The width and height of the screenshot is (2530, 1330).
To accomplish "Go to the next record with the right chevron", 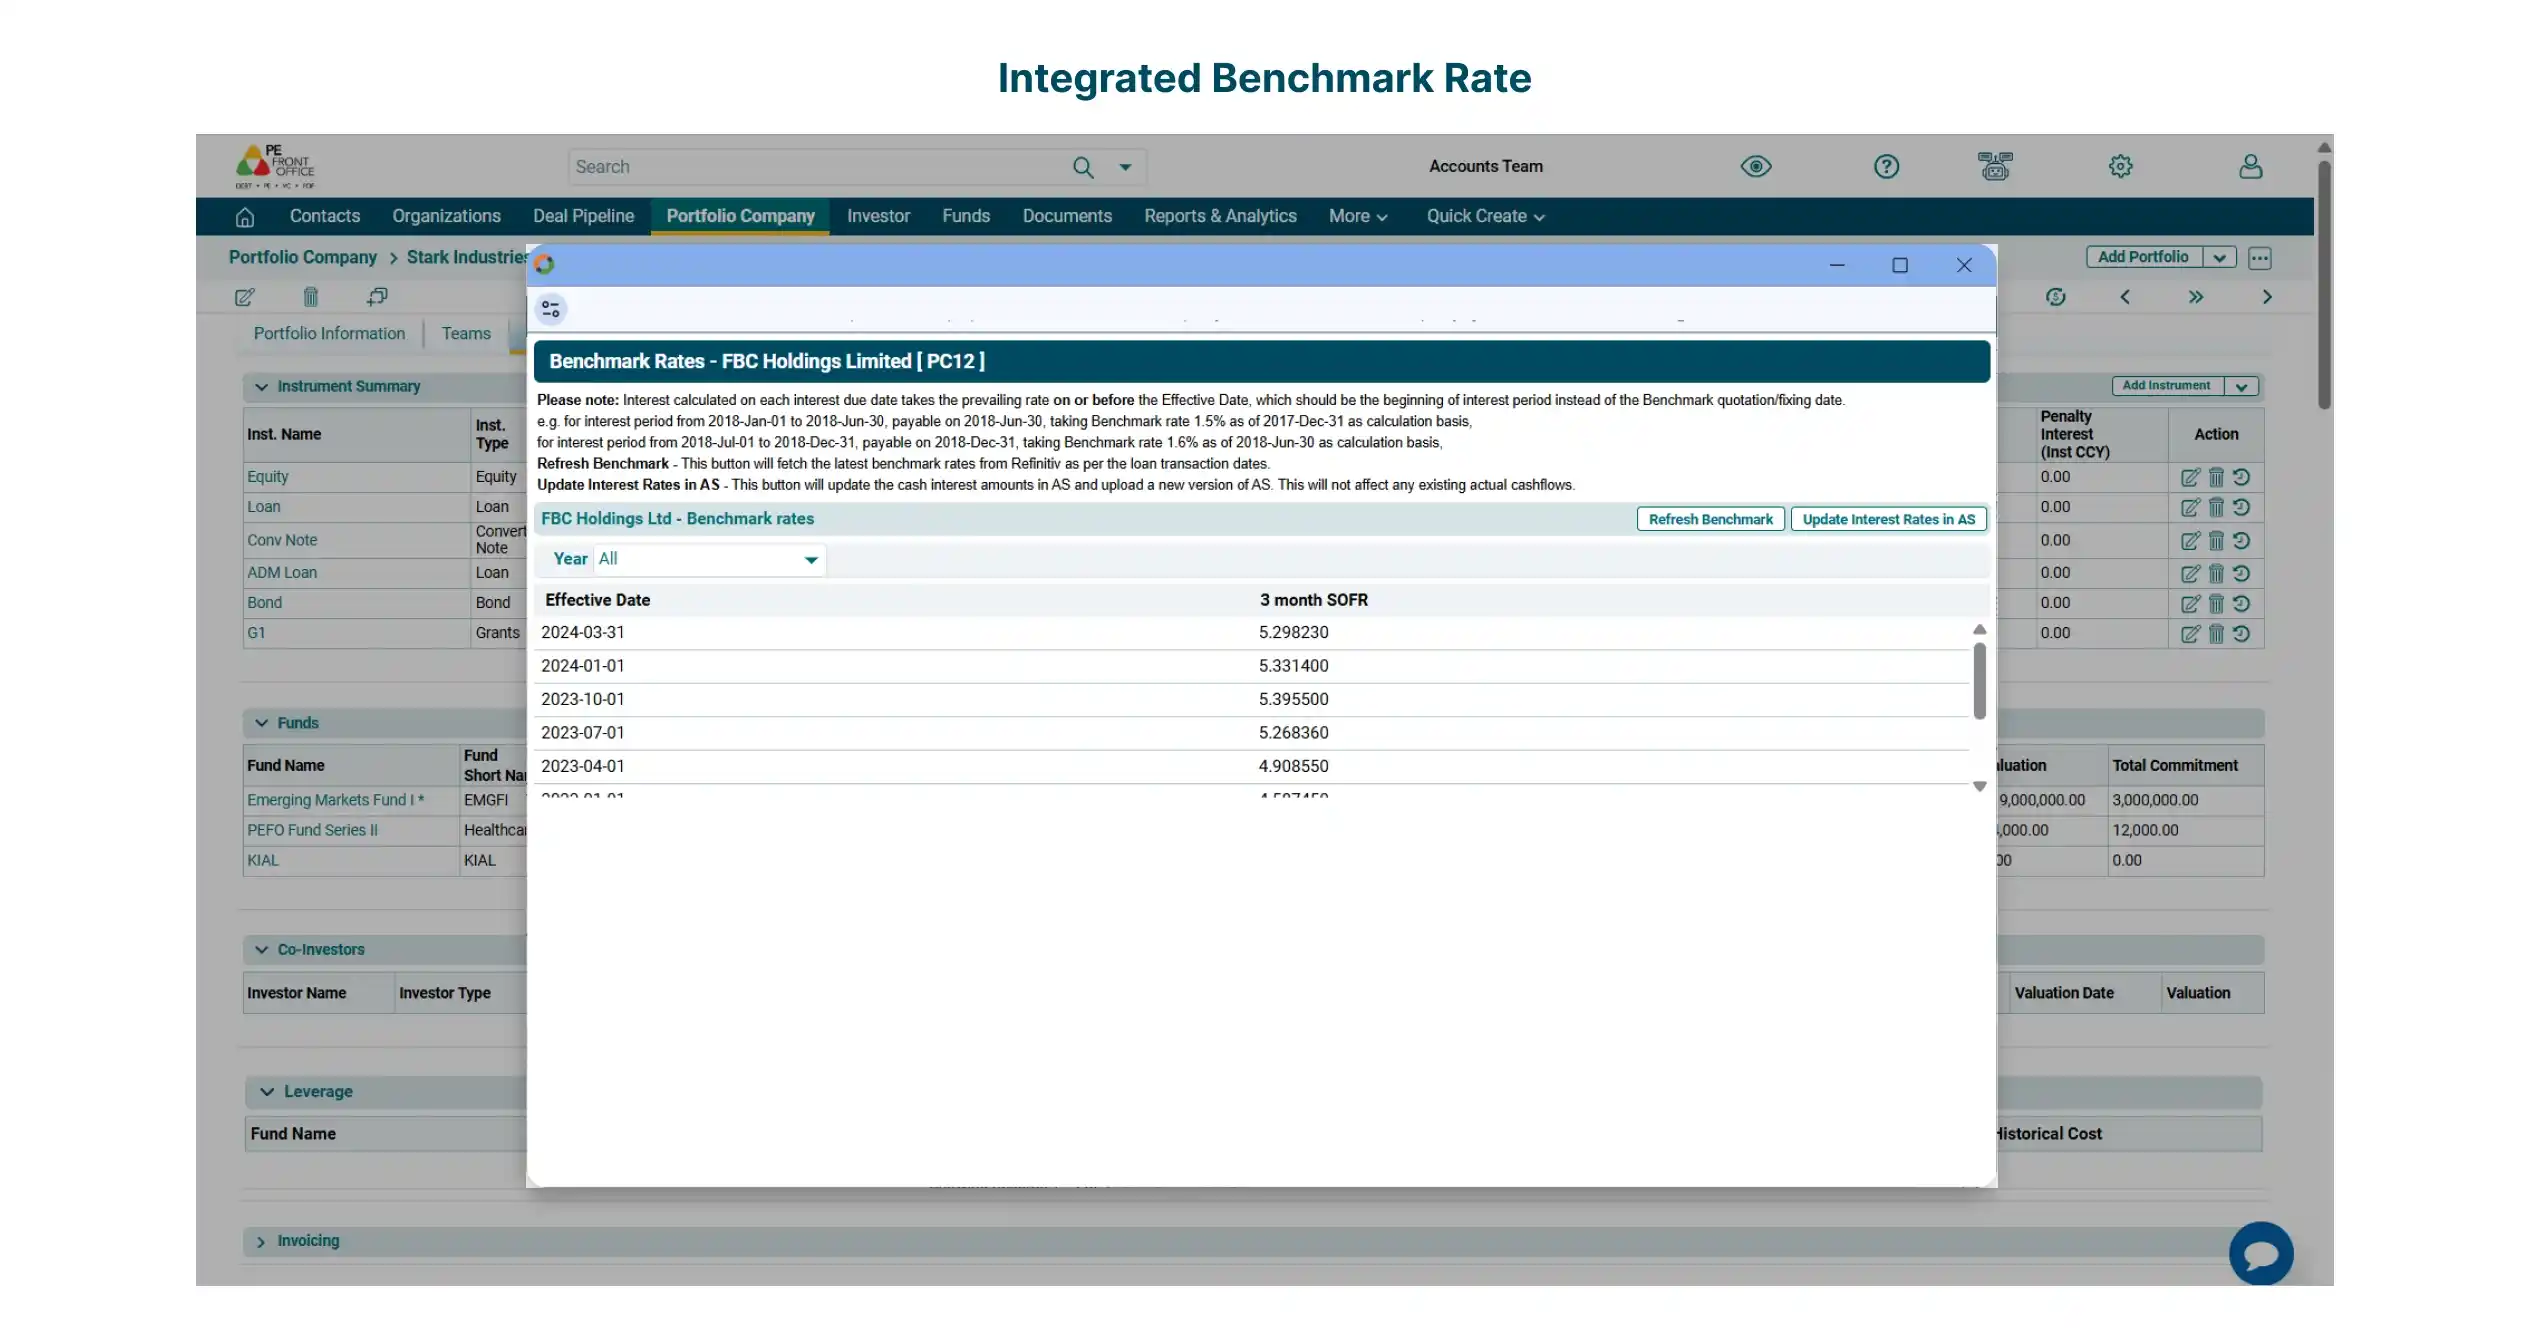I will [x=2267, y=297].
